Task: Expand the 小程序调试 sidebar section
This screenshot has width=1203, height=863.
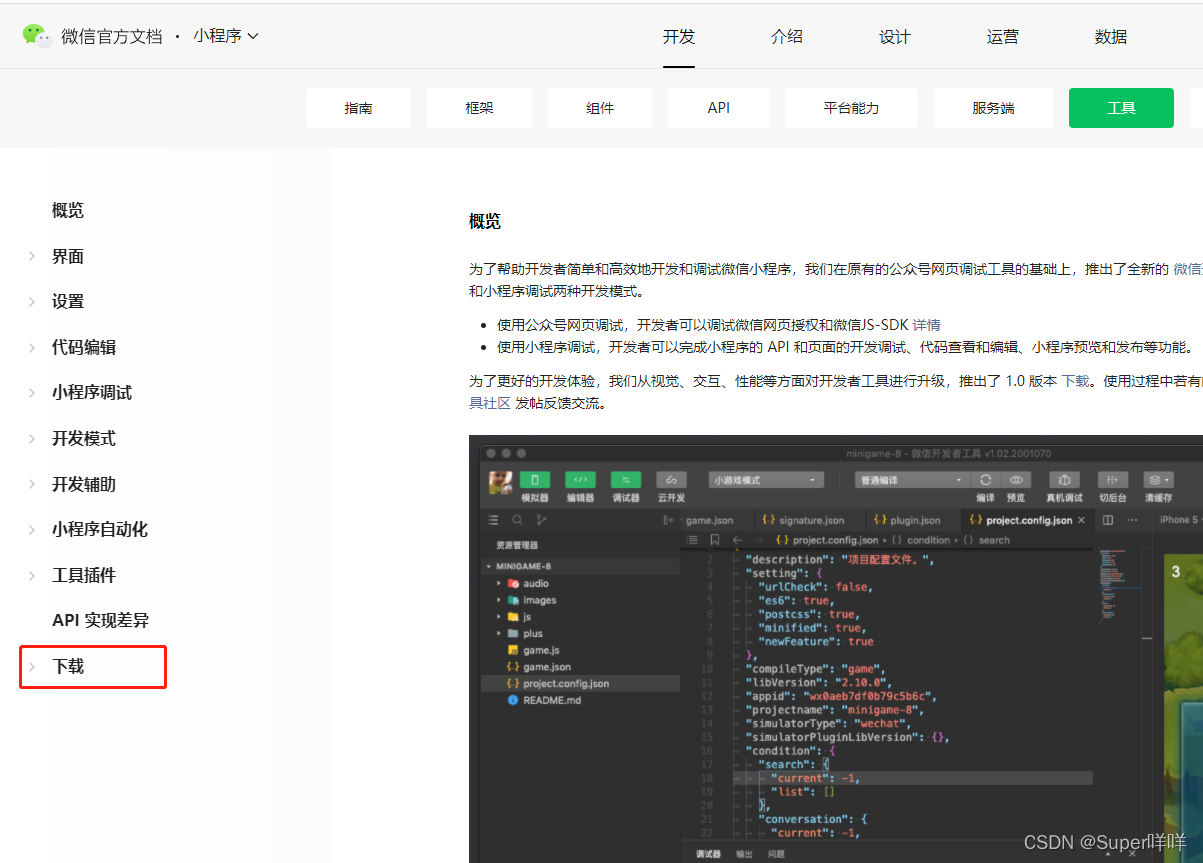Action: tap(92, 393)
